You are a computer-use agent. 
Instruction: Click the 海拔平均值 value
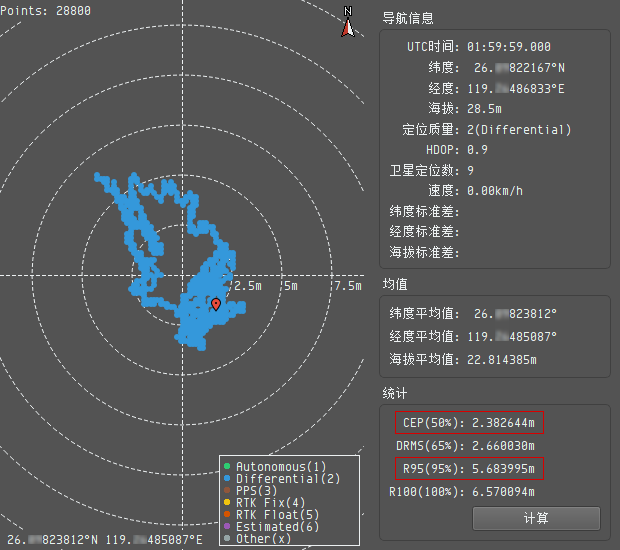tap(505, 359)
